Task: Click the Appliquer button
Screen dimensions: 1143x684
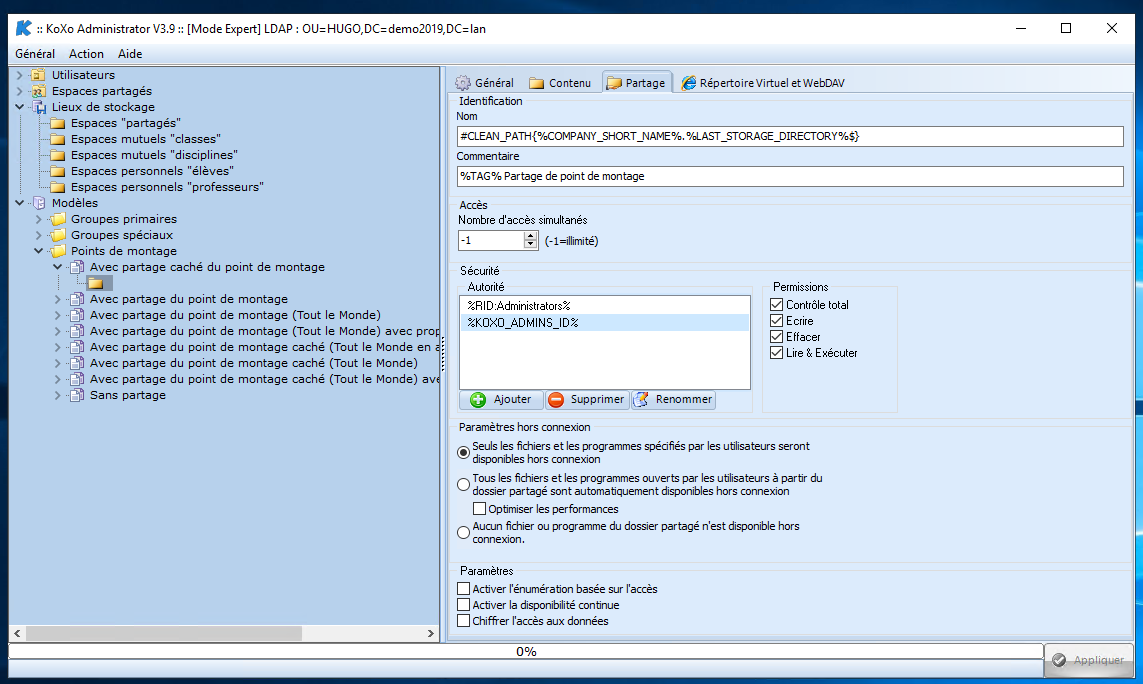Action: pyautogui.click(x=1088, y=659)
